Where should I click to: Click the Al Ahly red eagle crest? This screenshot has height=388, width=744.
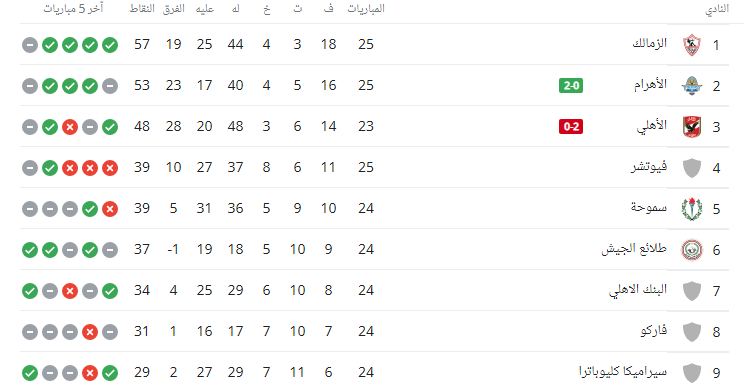[692, 127]
